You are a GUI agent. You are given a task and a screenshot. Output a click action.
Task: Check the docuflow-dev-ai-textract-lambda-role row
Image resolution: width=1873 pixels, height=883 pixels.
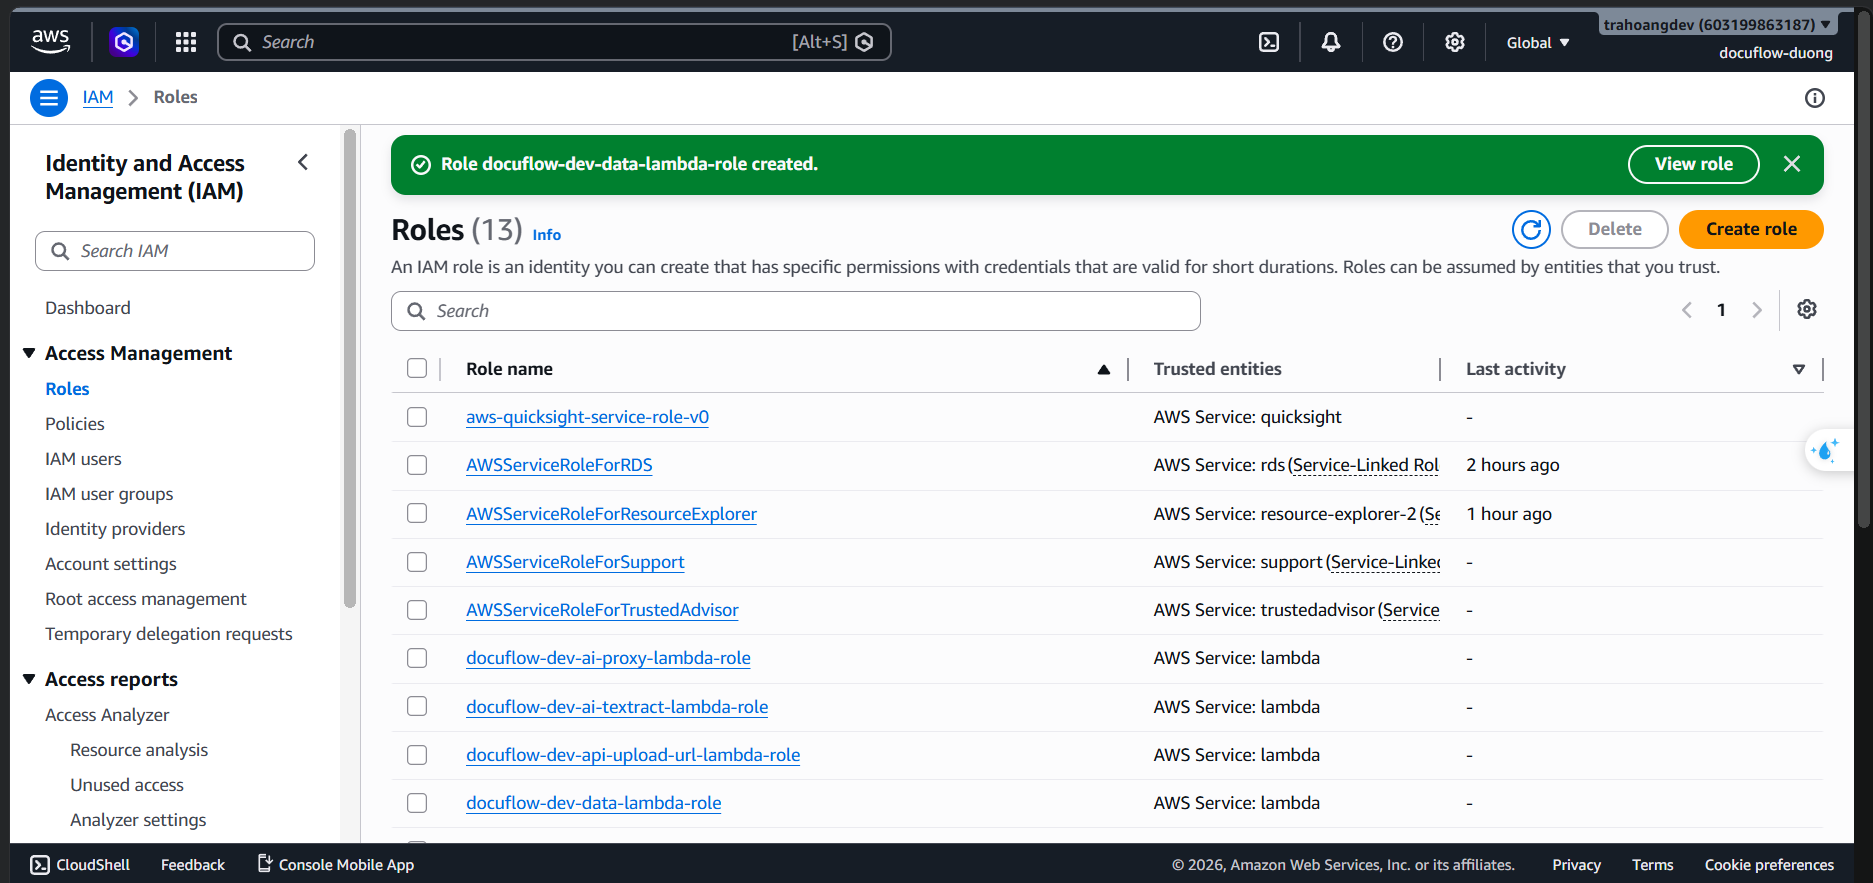pos(417,706)
